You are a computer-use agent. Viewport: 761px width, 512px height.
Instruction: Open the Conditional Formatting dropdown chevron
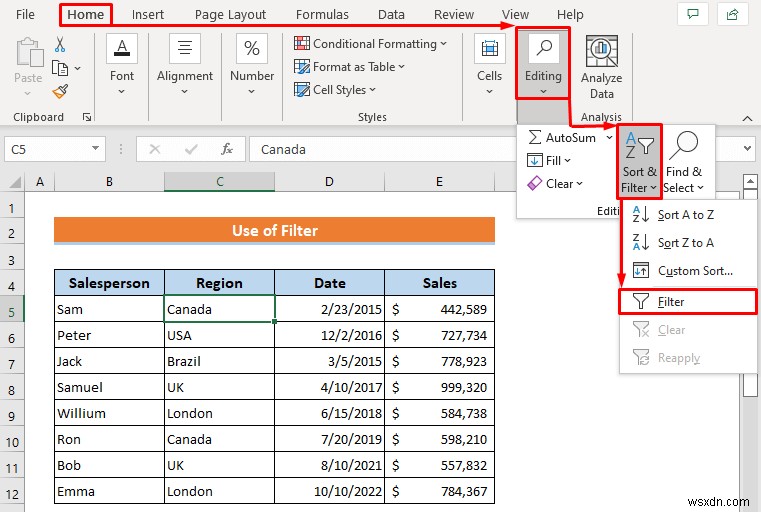444,44
